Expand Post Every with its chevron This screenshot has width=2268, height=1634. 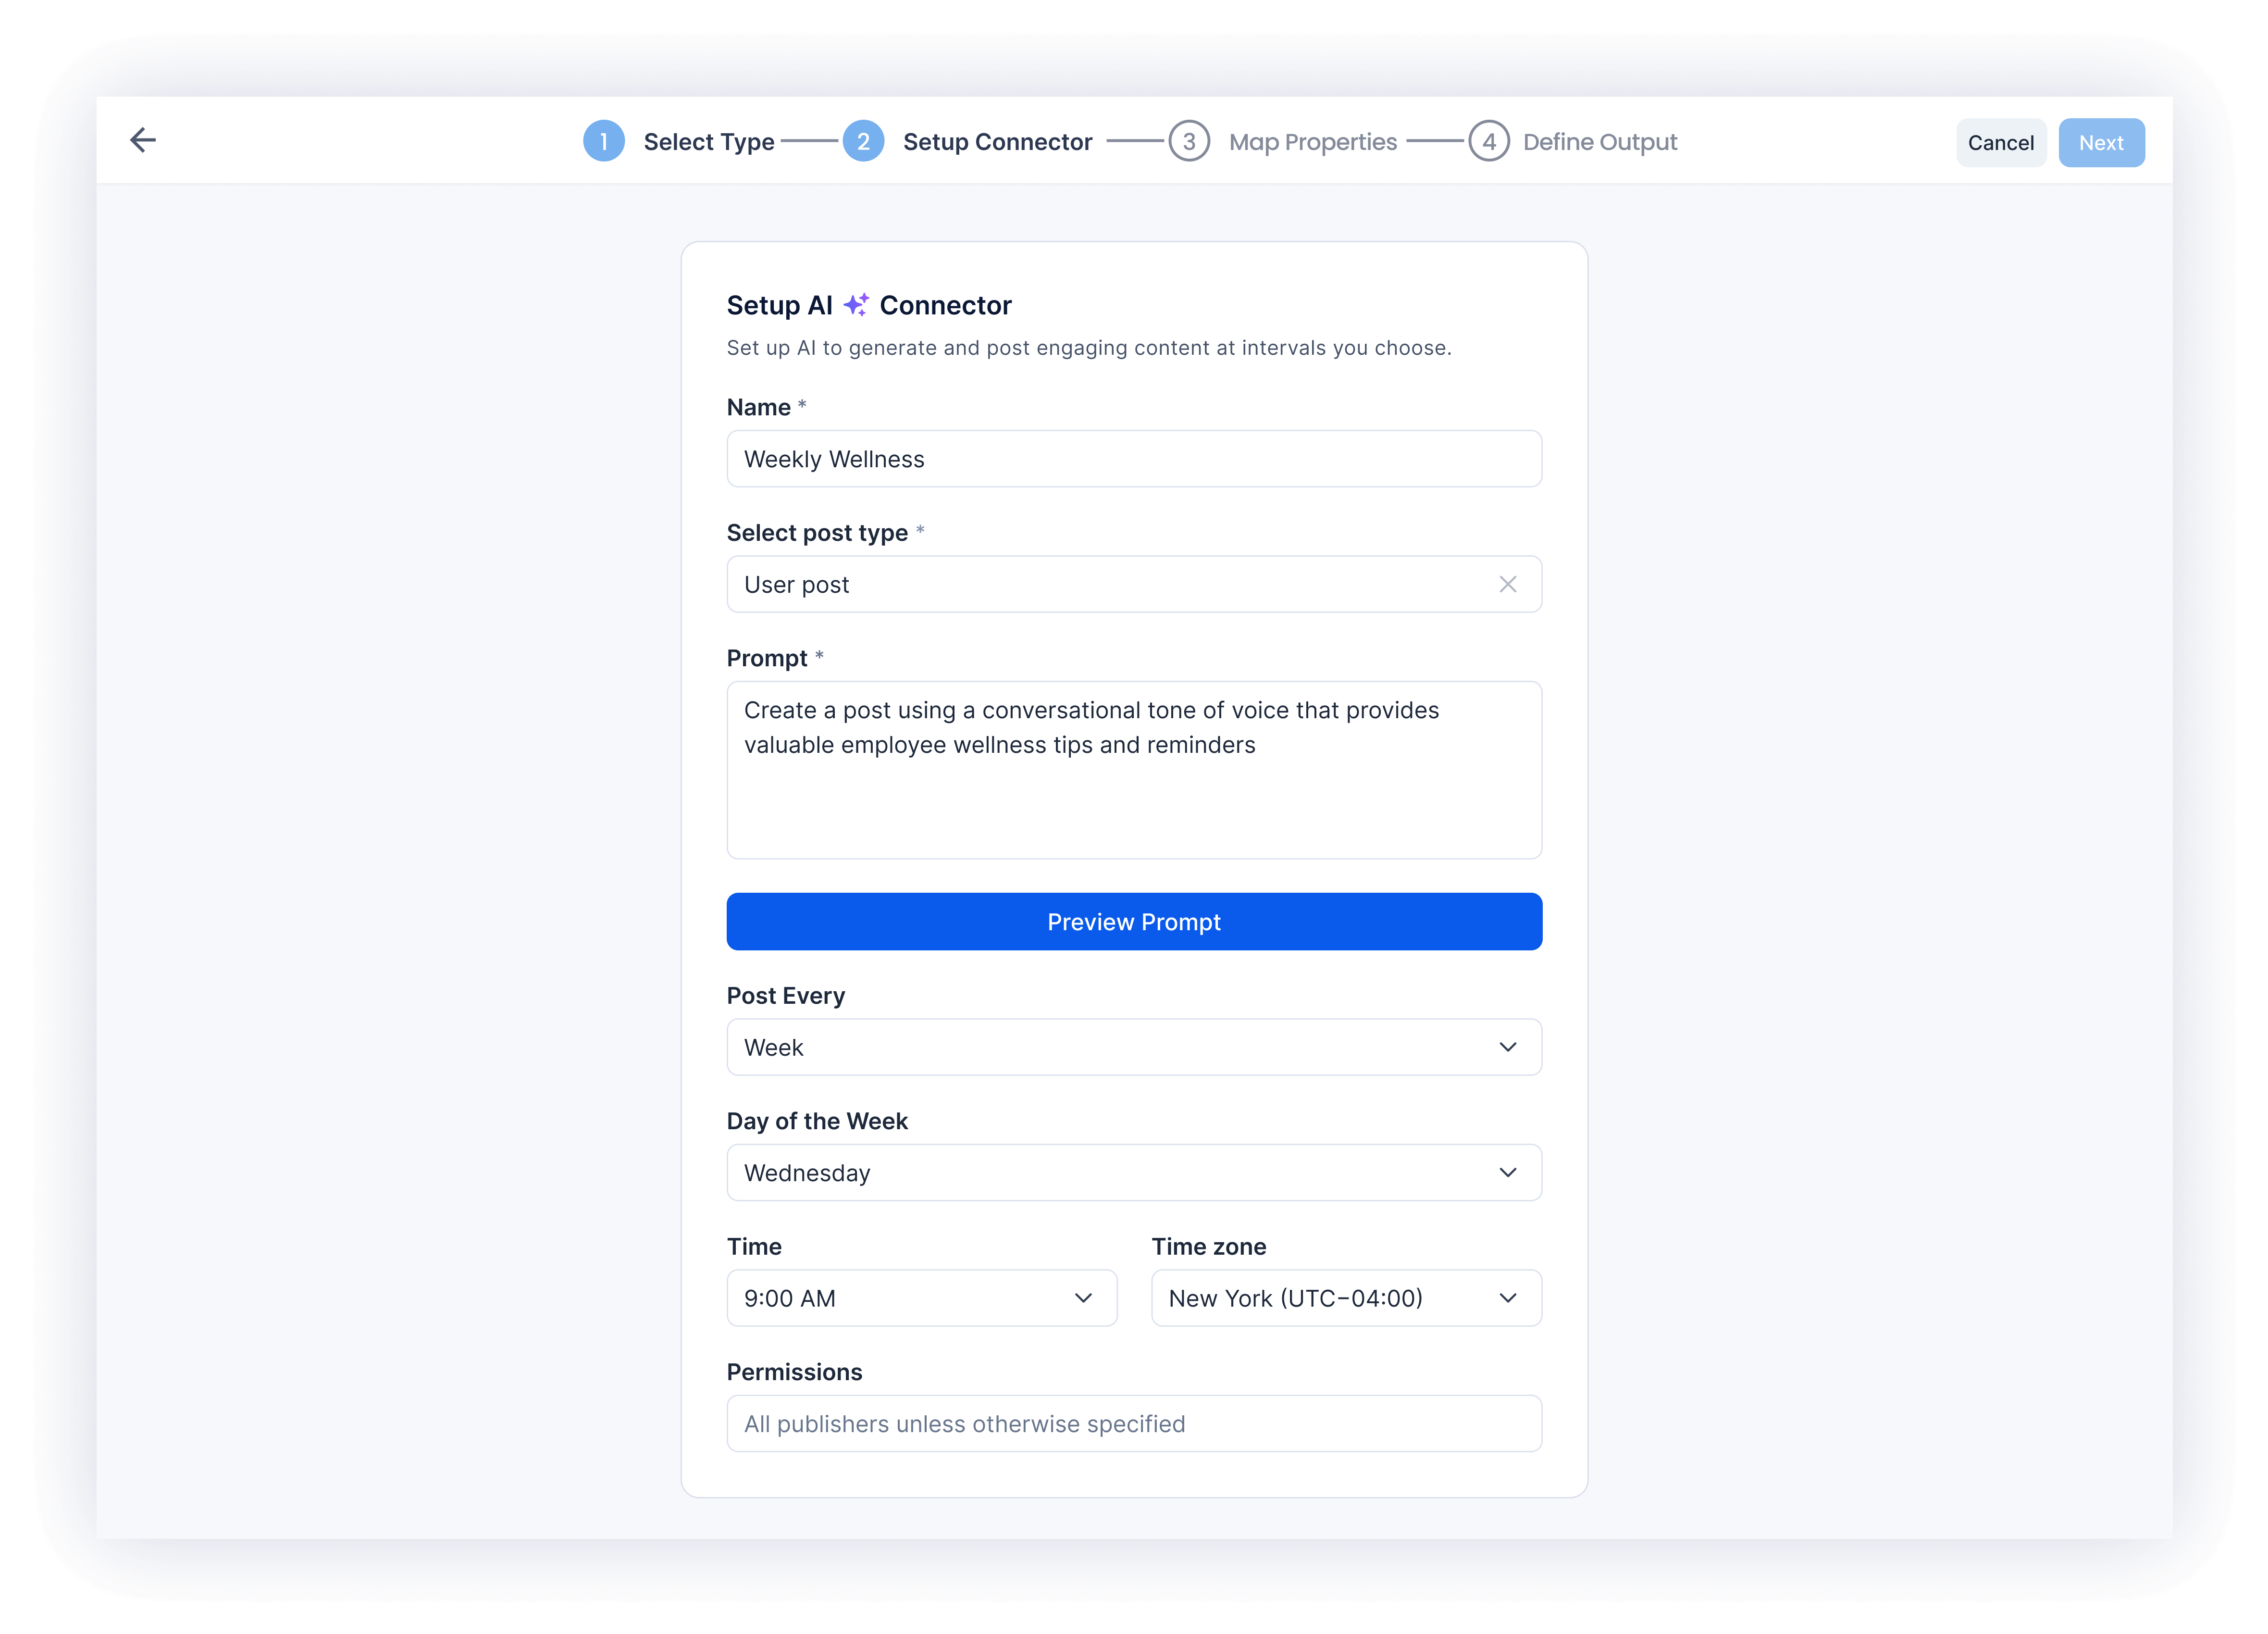pyautogui.click(x=1508, y=1047)
